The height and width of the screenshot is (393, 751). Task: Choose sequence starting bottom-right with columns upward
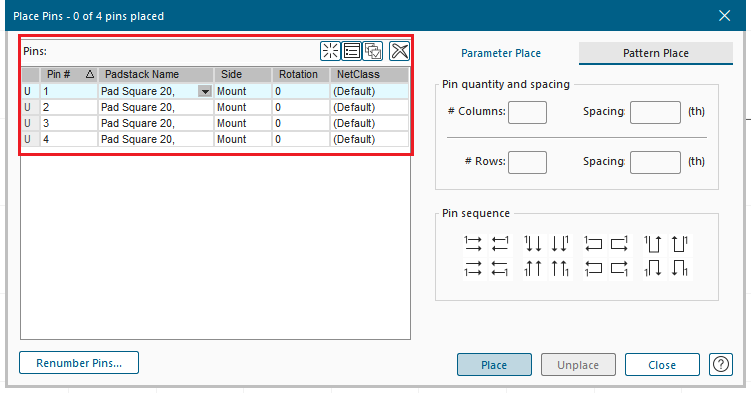pyautogui.click(x=559, y=269)
